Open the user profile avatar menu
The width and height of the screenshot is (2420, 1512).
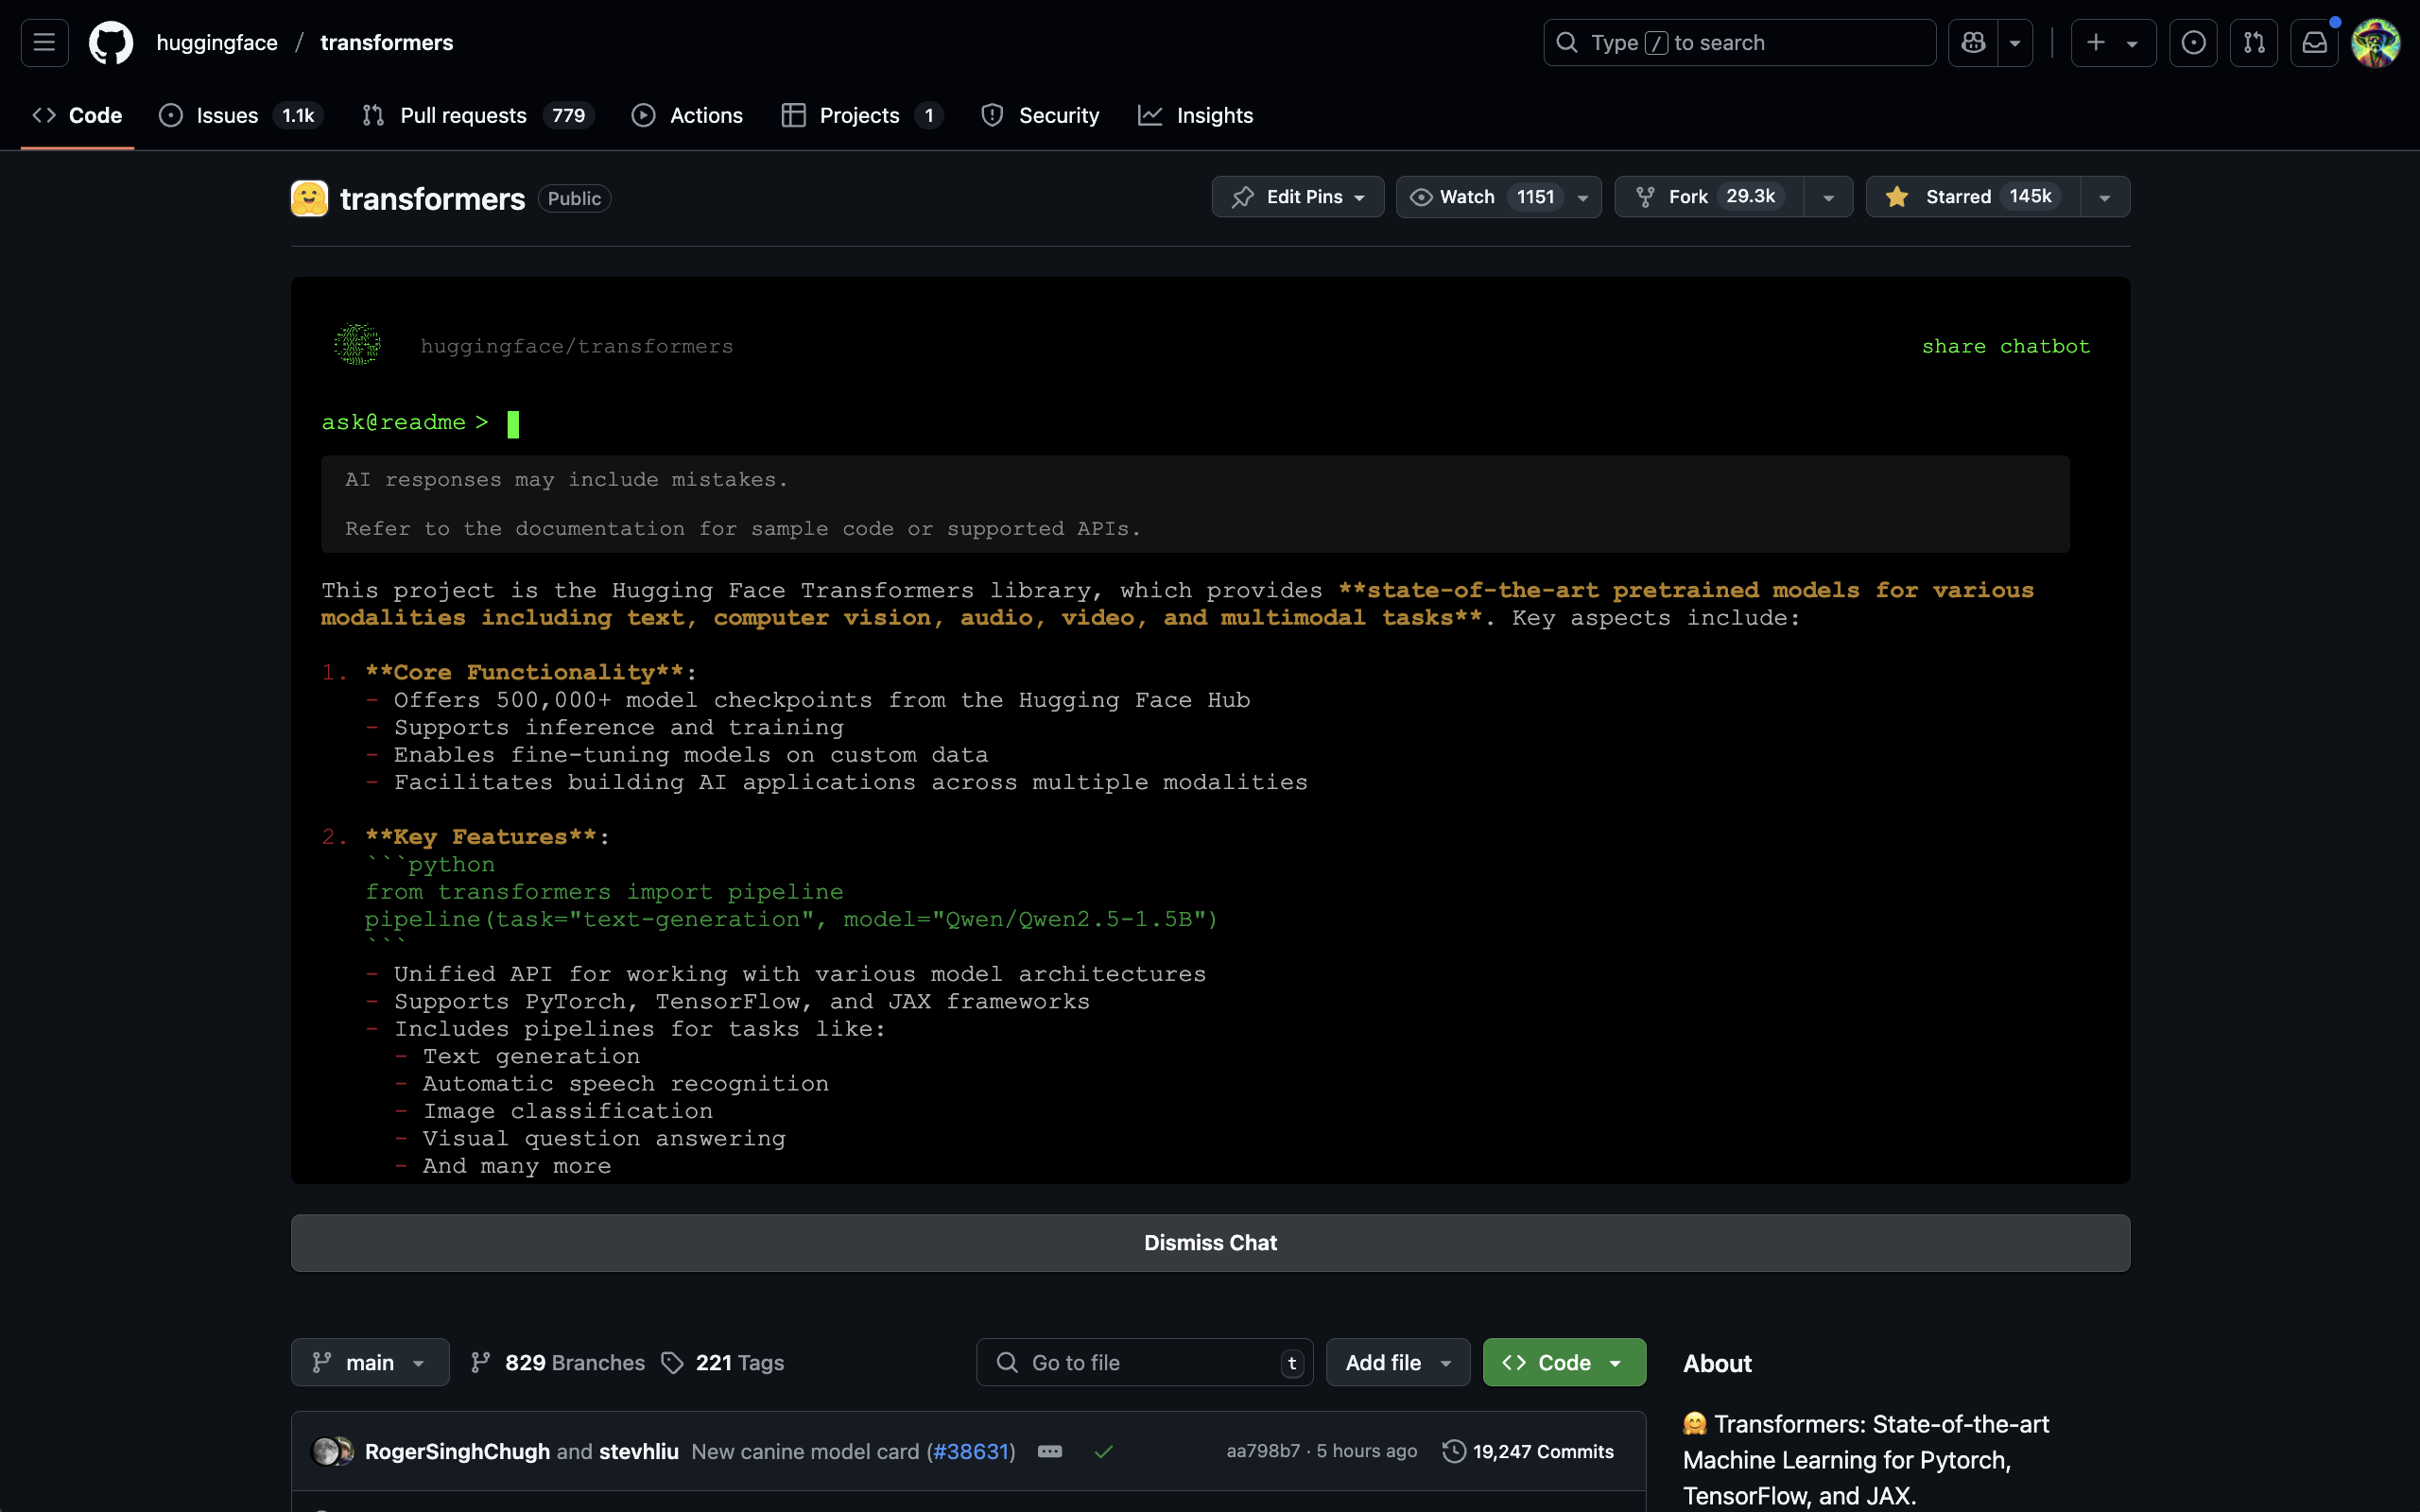pos(2375,43)
